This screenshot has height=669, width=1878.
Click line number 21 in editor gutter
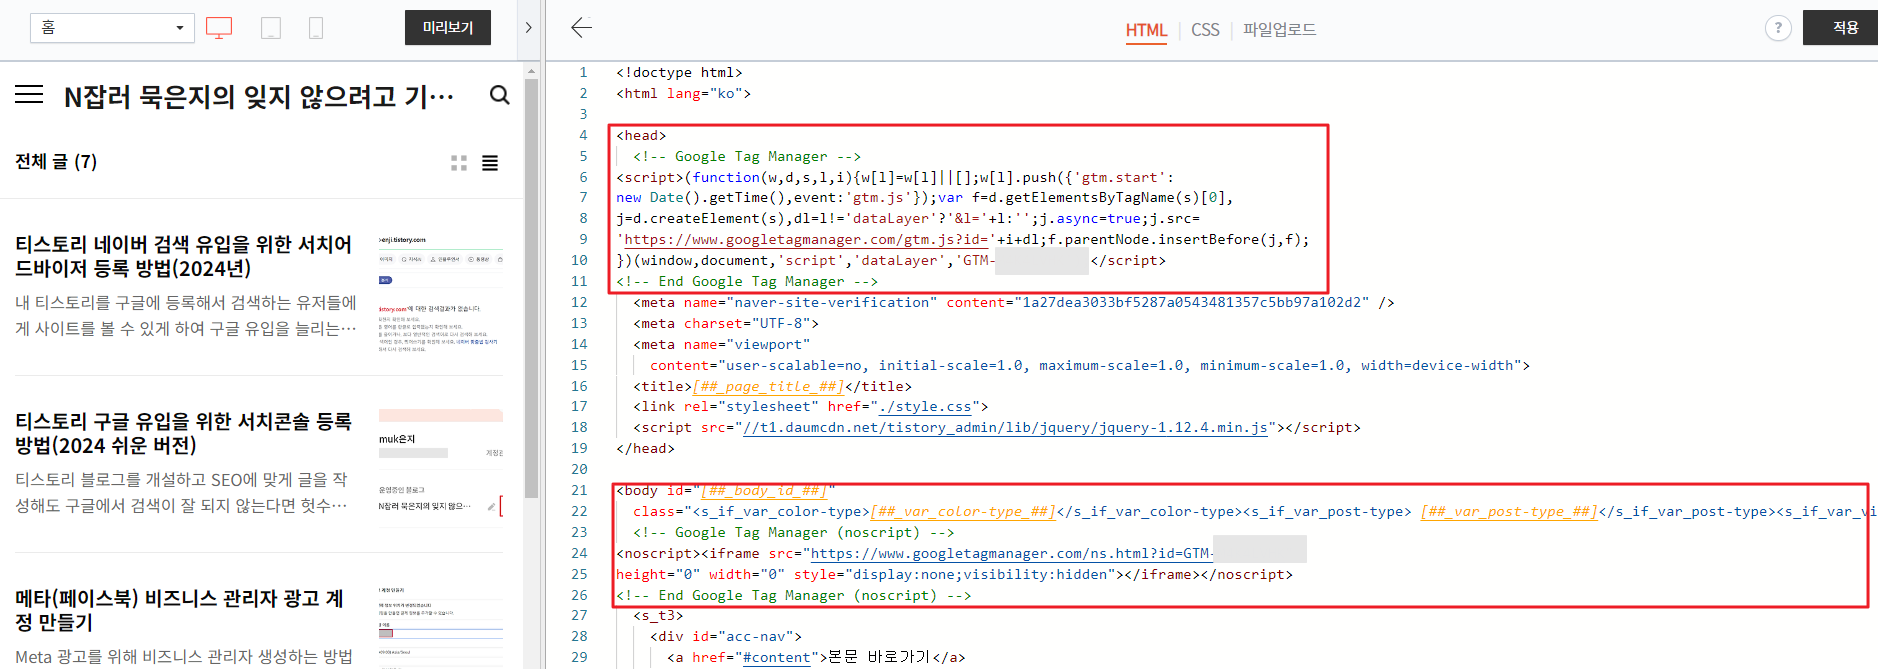pos(579,490)
